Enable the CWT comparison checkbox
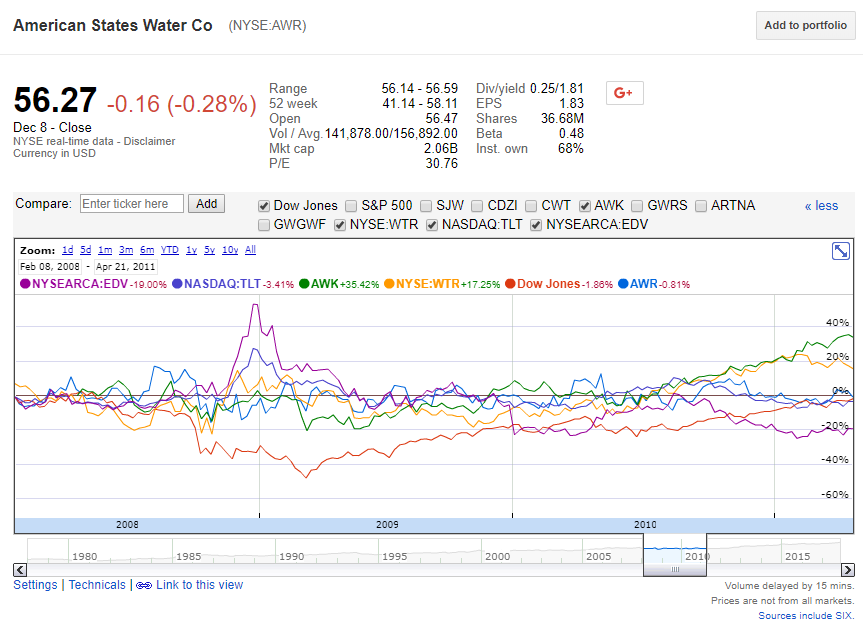The width and height of the screenshot is (863, 638). pyautogui.click(x=531, y=206)
